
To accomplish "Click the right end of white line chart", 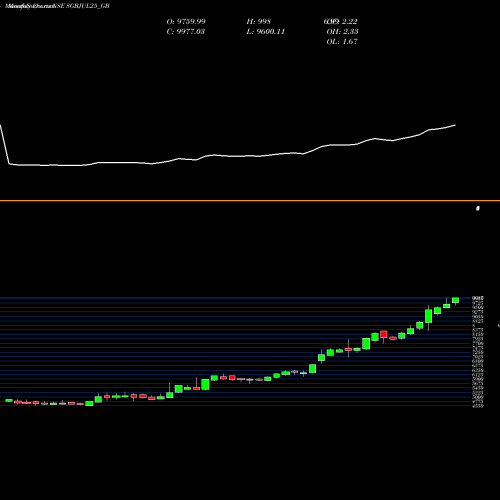I will pos(455,125).
